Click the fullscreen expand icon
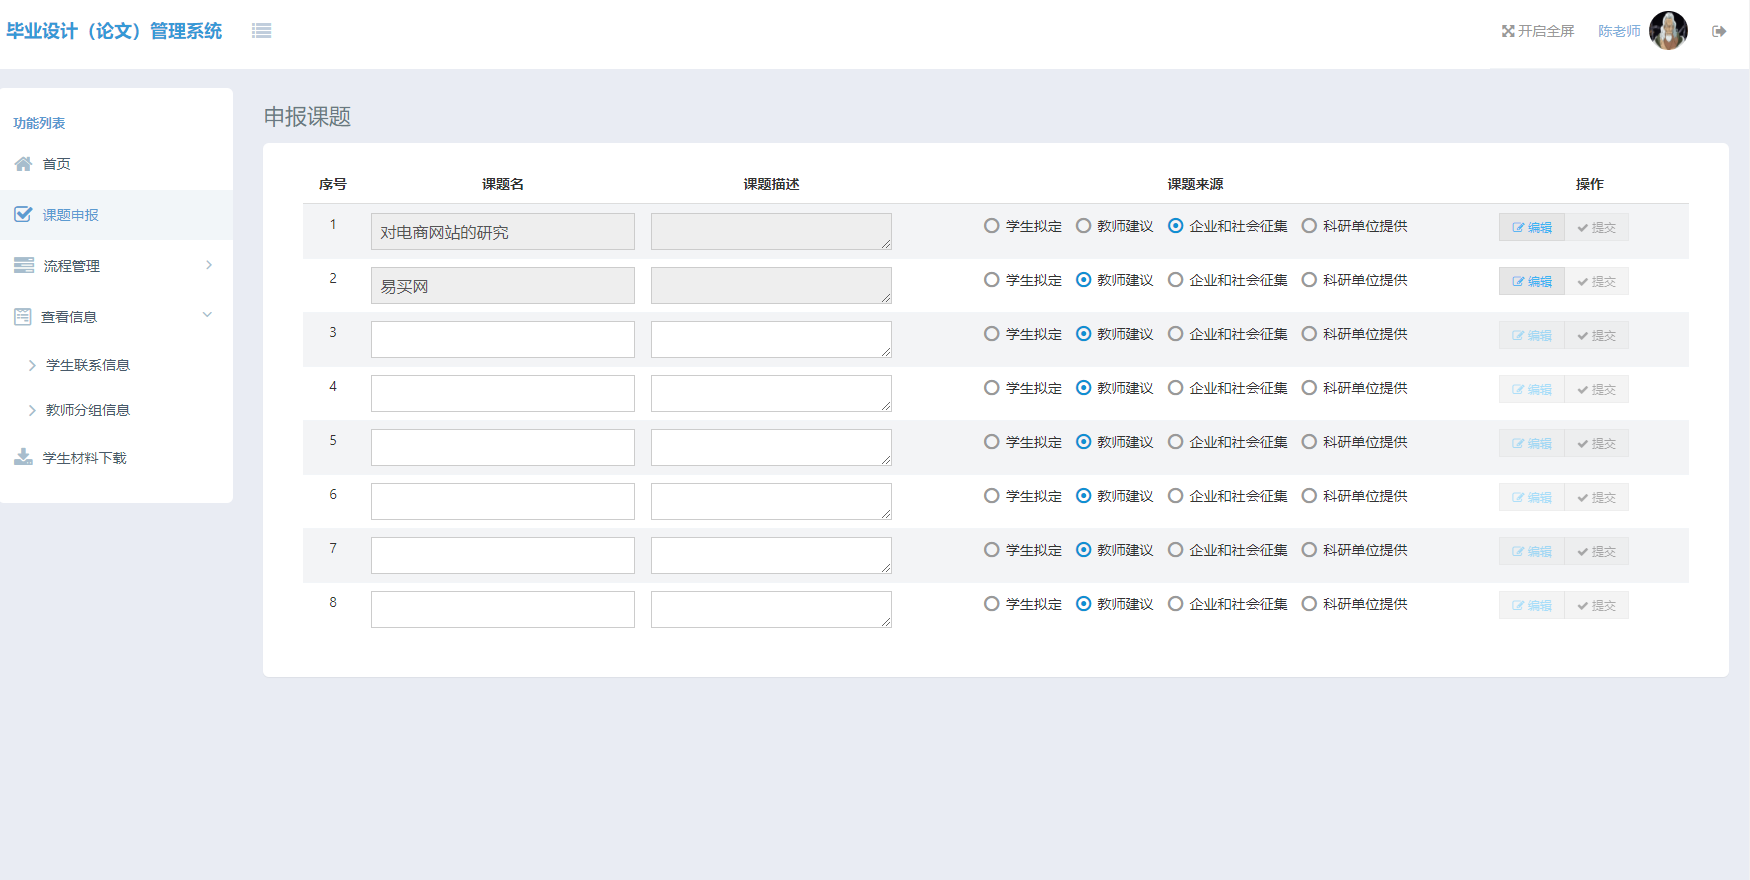Screen dimensions: 1750x880 point(1508,31)
